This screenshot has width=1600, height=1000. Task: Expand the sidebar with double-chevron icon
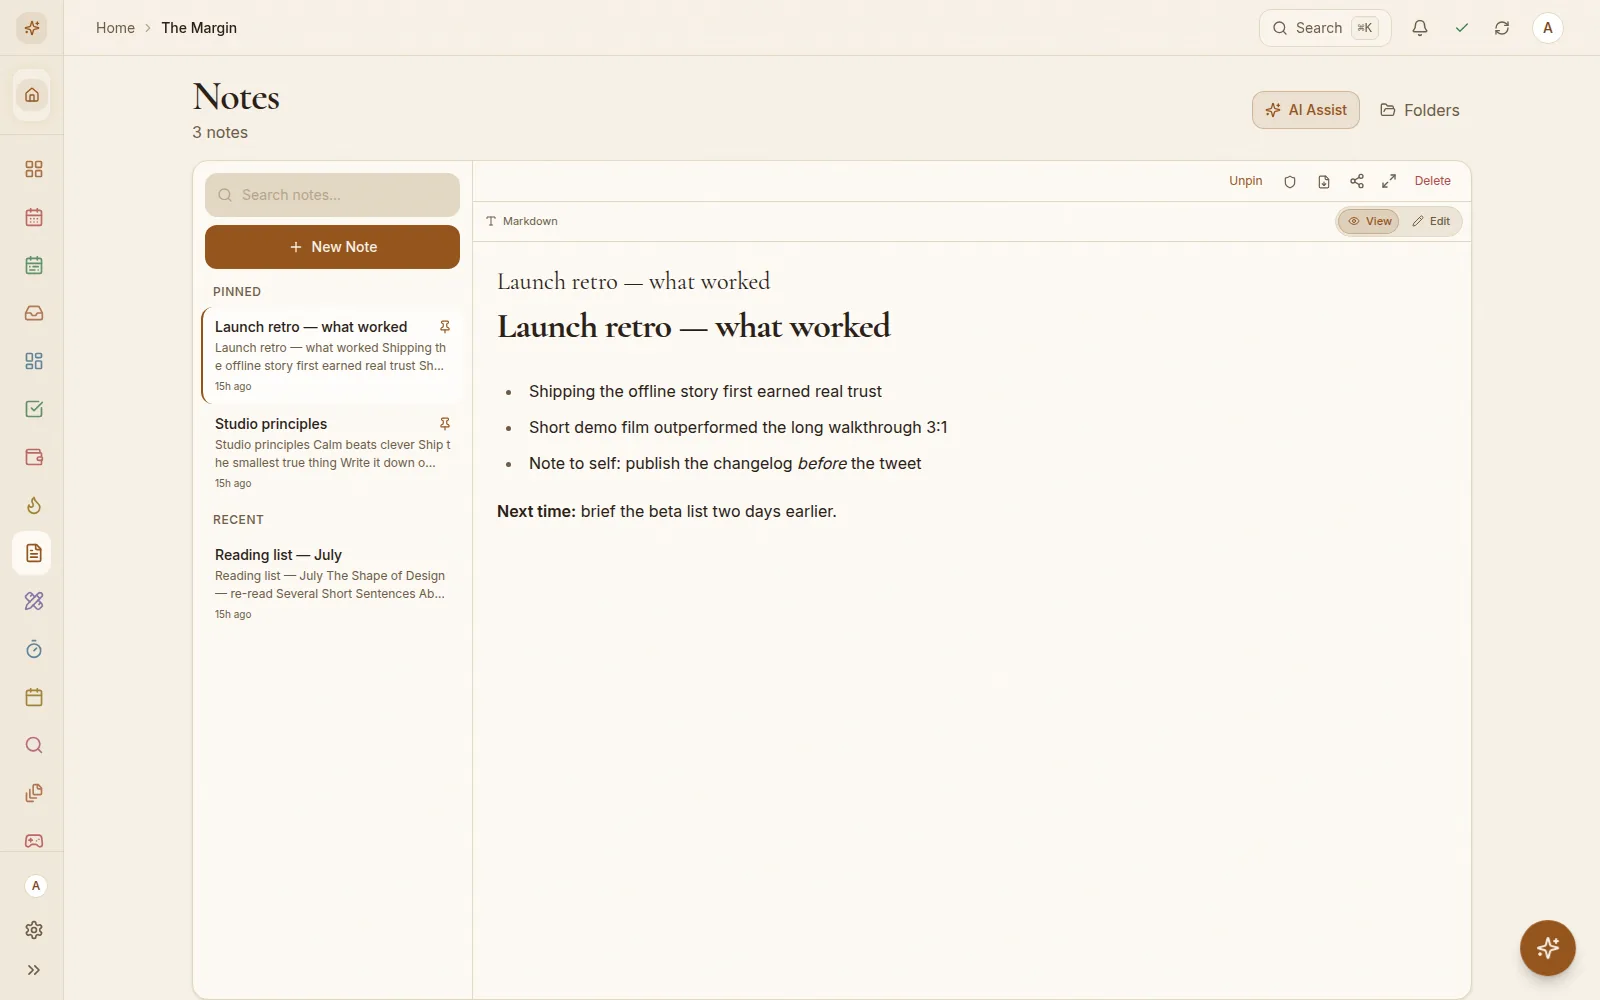(34, 970)
